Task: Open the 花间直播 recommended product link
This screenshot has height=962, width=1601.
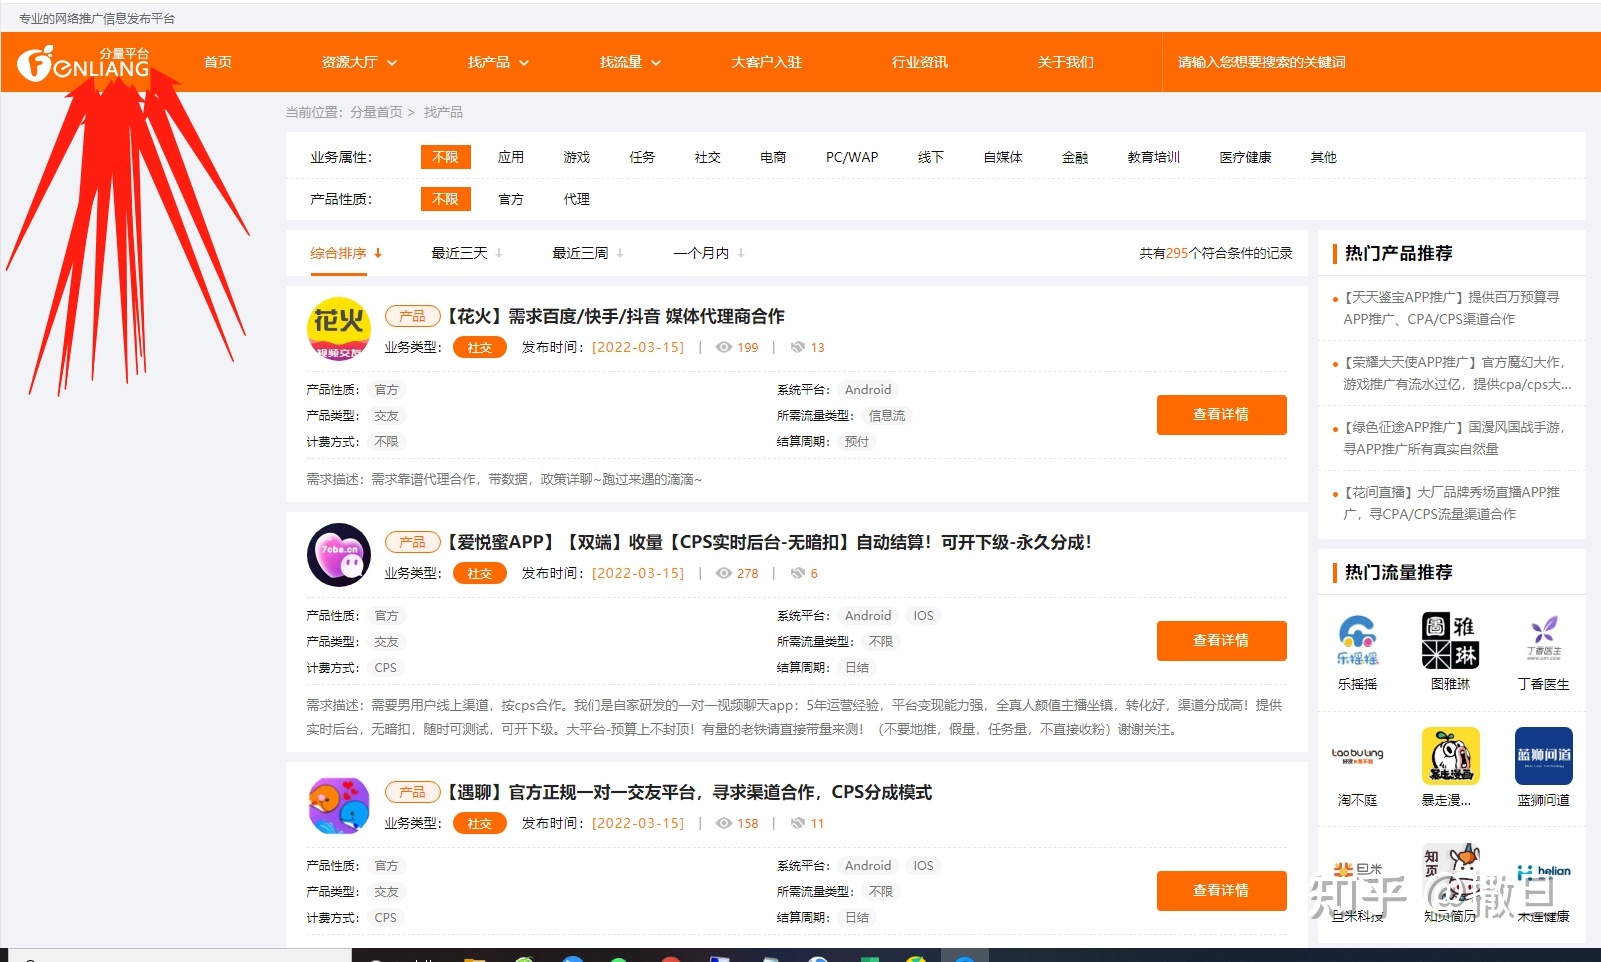Action: [1451, 503]
